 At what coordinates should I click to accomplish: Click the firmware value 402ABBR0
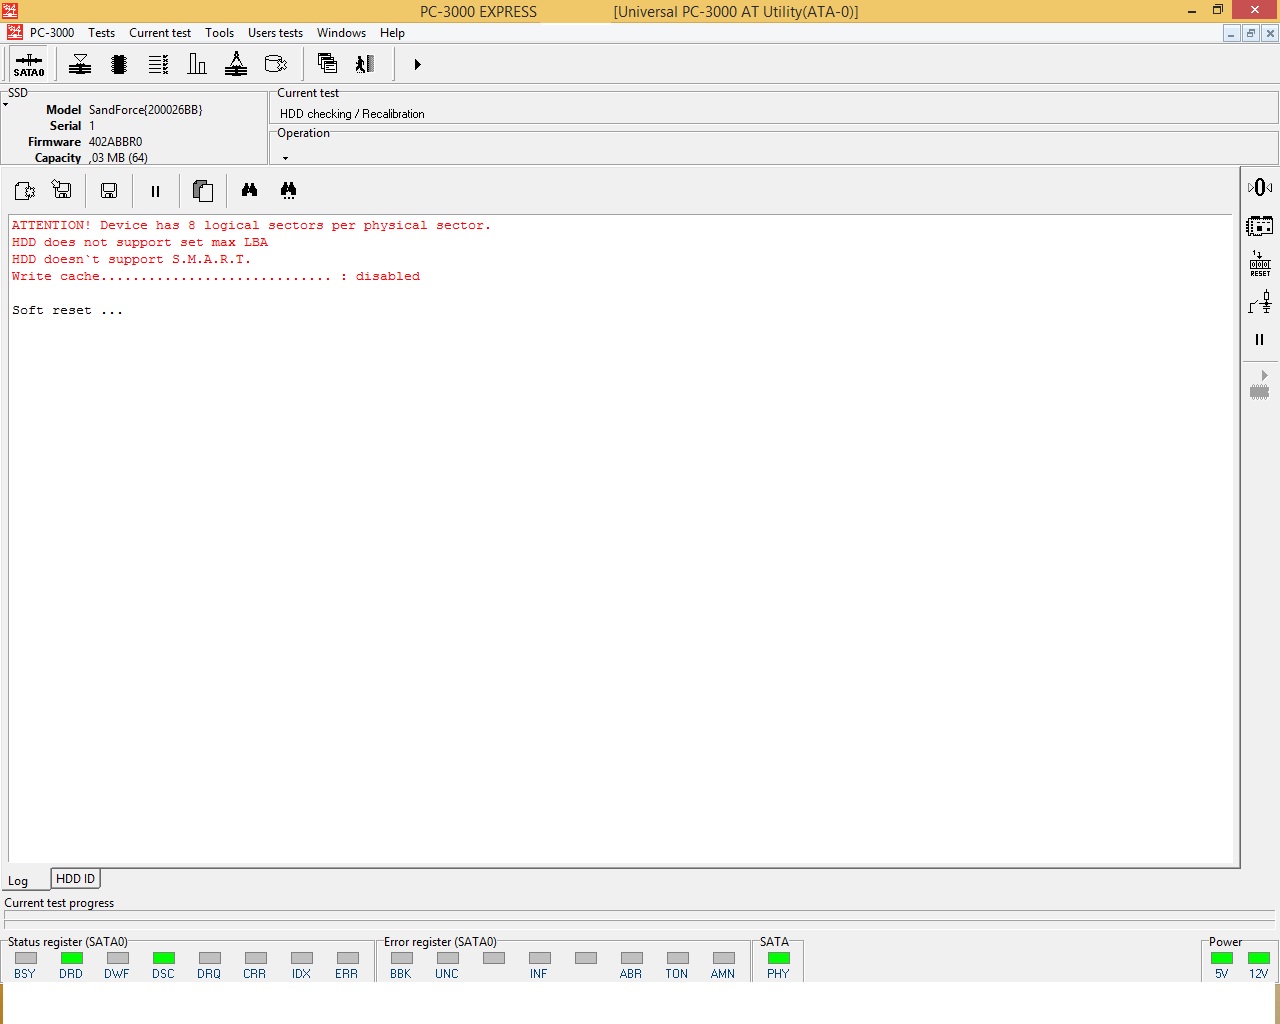click(115, 142)
